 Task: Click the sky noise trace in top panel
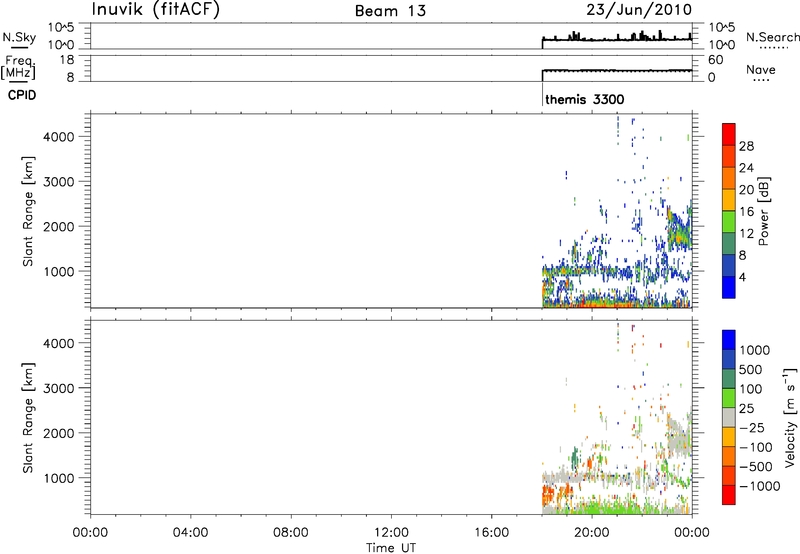(x=617, y=39)
